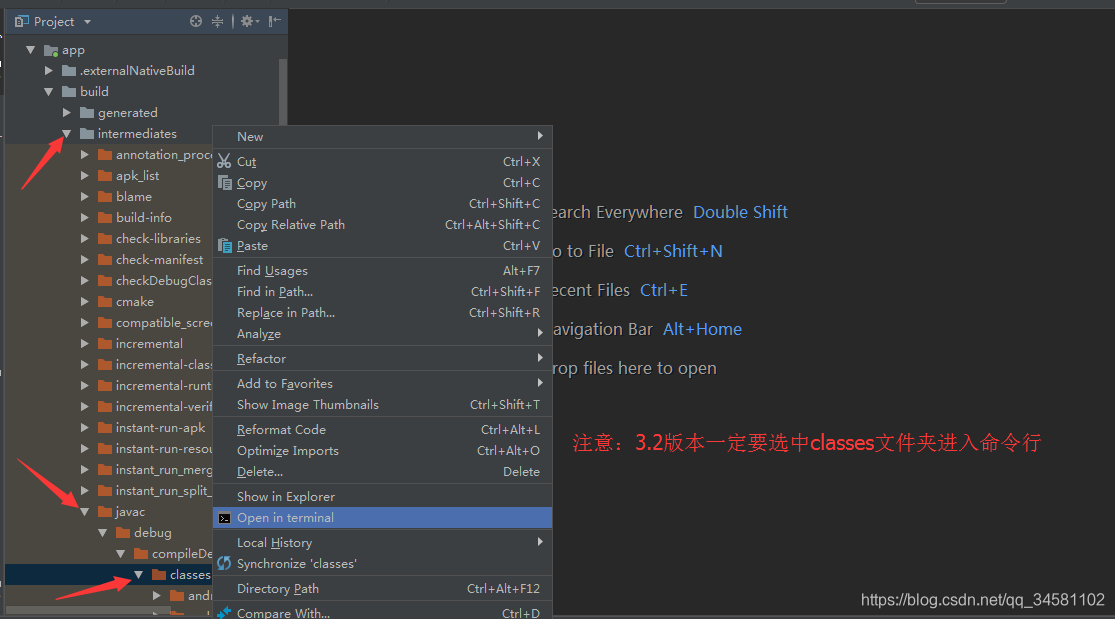
Task: Click the Project tree vertical scrollbar
Action: (283, 92)
